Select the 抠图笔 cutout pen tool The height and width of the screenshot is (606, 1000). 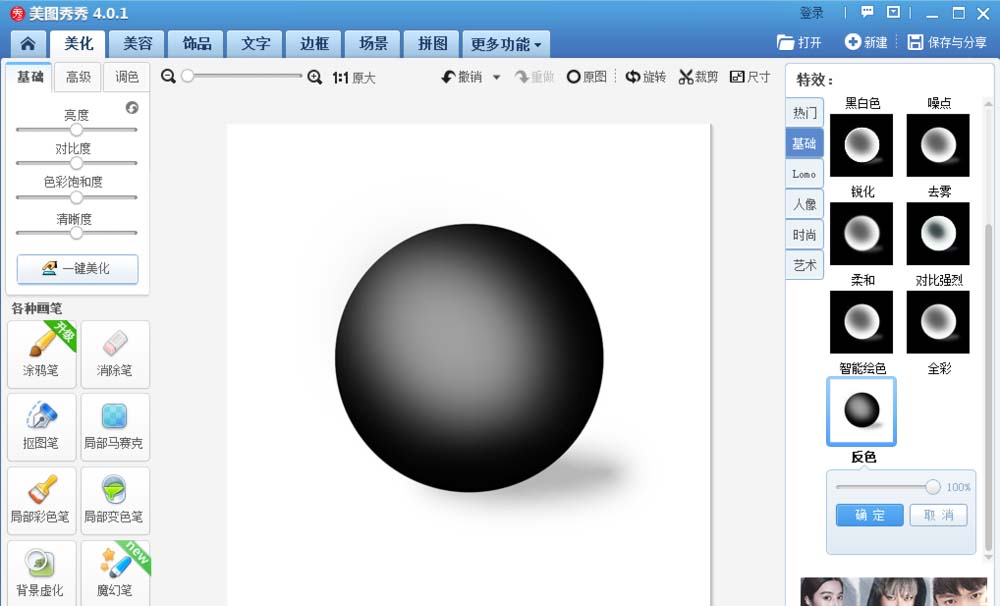(x=41, y=427)
